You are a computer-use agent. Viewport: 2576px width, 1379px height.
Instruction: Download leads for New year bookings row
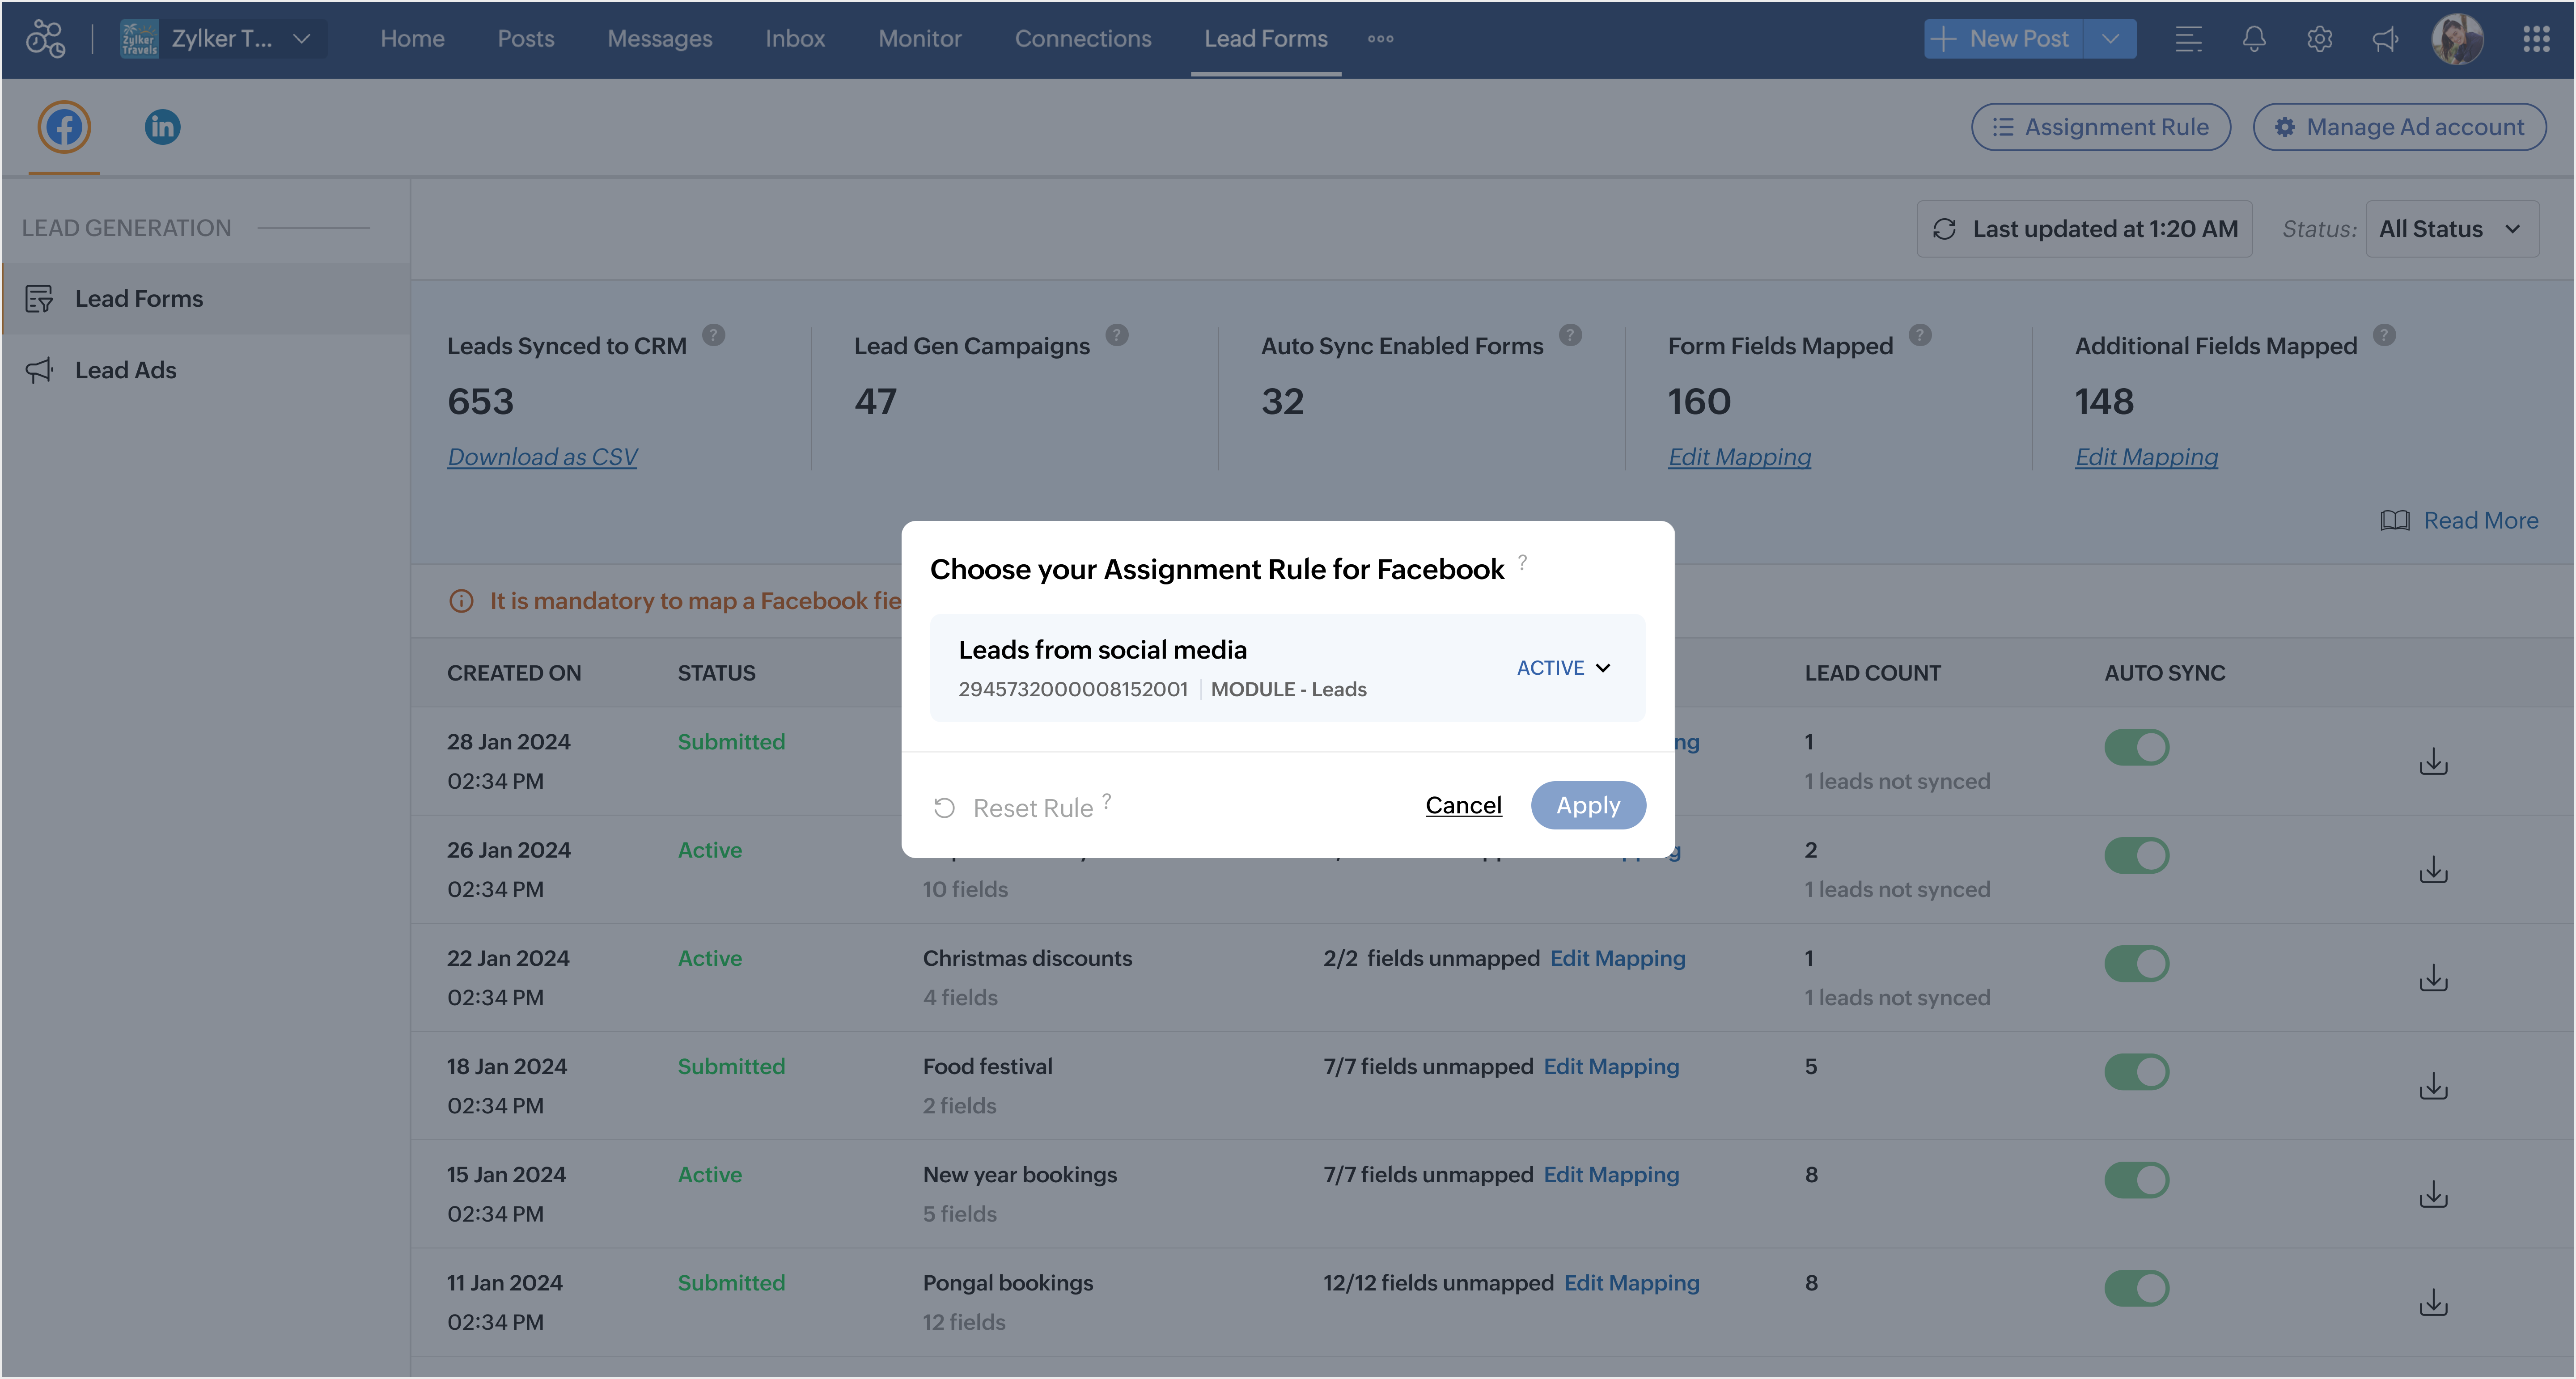2433,1194
